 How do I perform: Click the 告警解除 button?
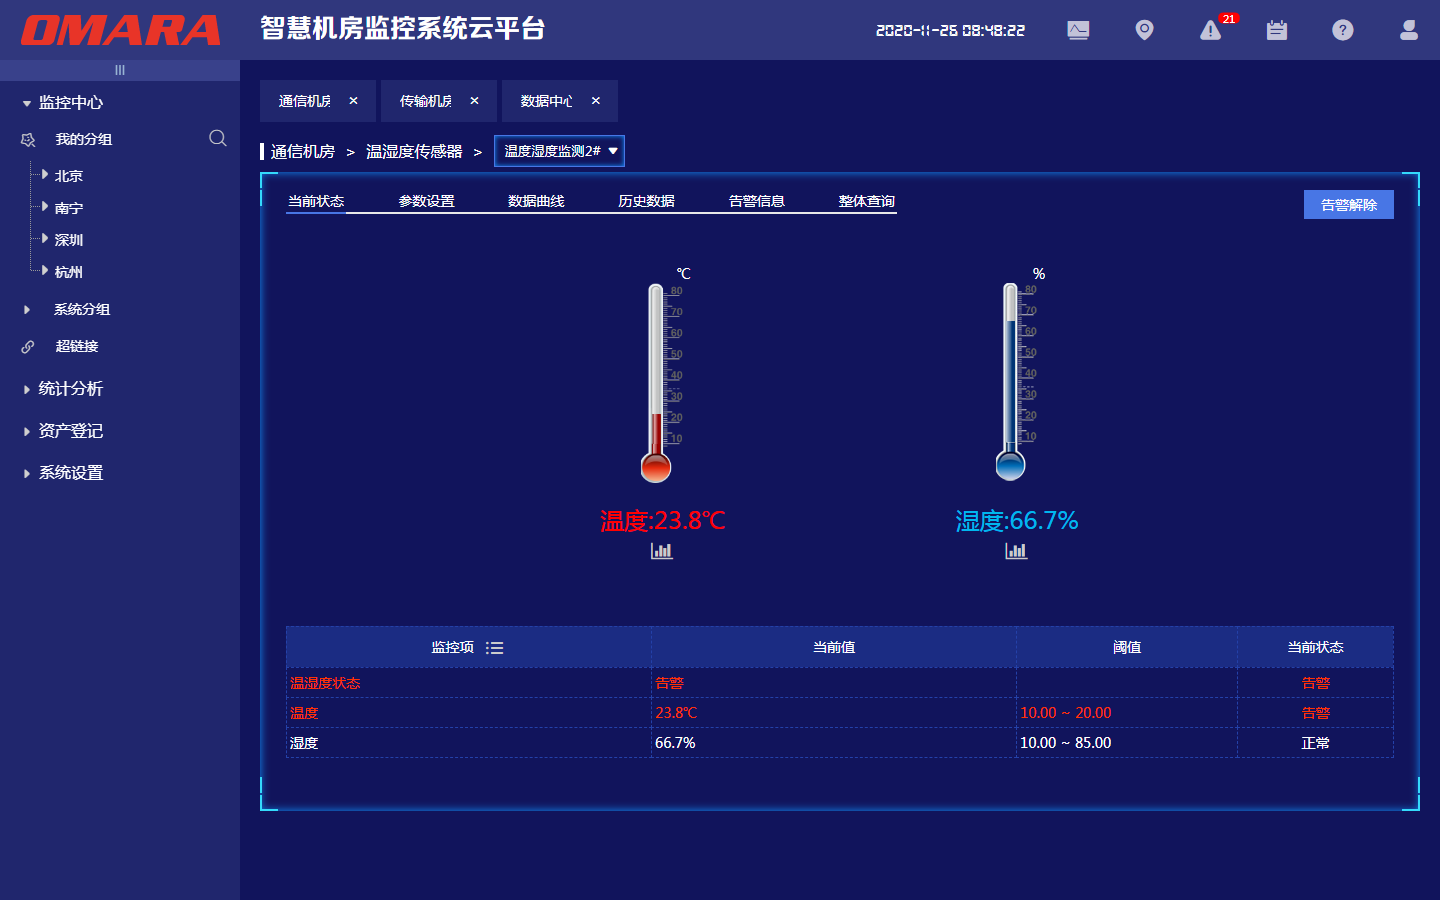coord(1348,205)
